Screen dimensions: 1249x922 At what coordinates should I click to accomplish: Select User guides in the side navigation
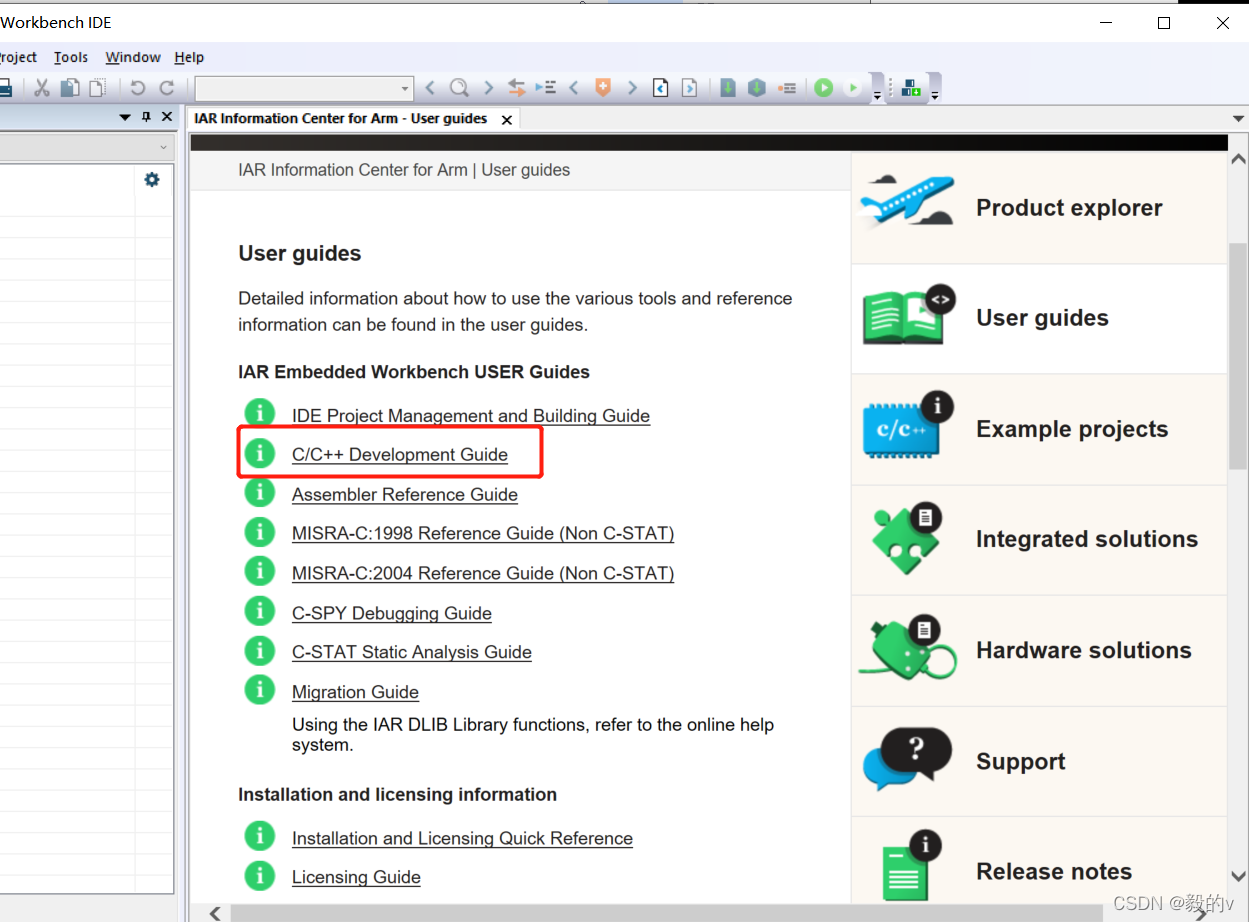click(1039, 319)
